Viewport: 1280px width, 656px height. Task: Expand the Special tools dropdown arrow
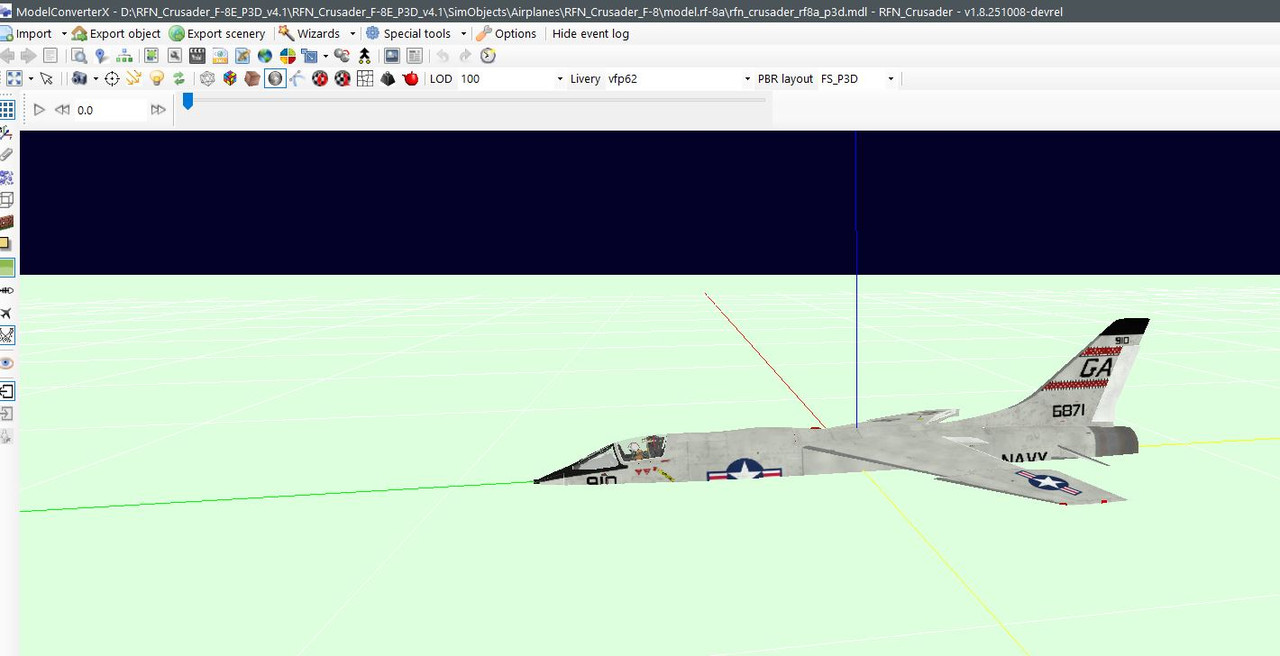click(x=463, y=33)
